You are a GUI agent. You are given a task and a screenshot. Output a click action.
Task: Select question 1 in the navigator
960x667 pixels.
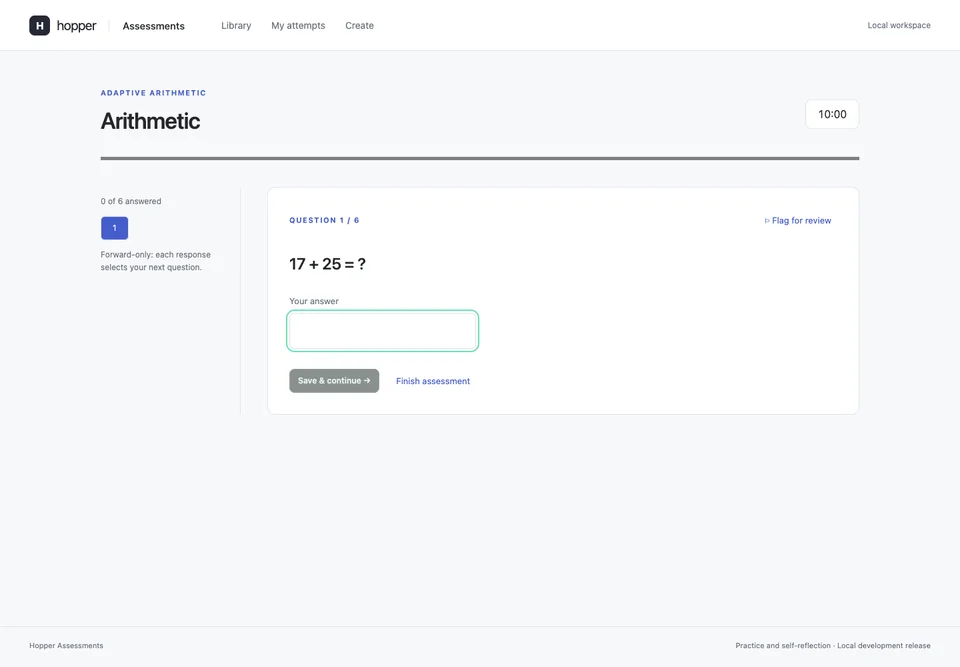click(x=114, y=228)
